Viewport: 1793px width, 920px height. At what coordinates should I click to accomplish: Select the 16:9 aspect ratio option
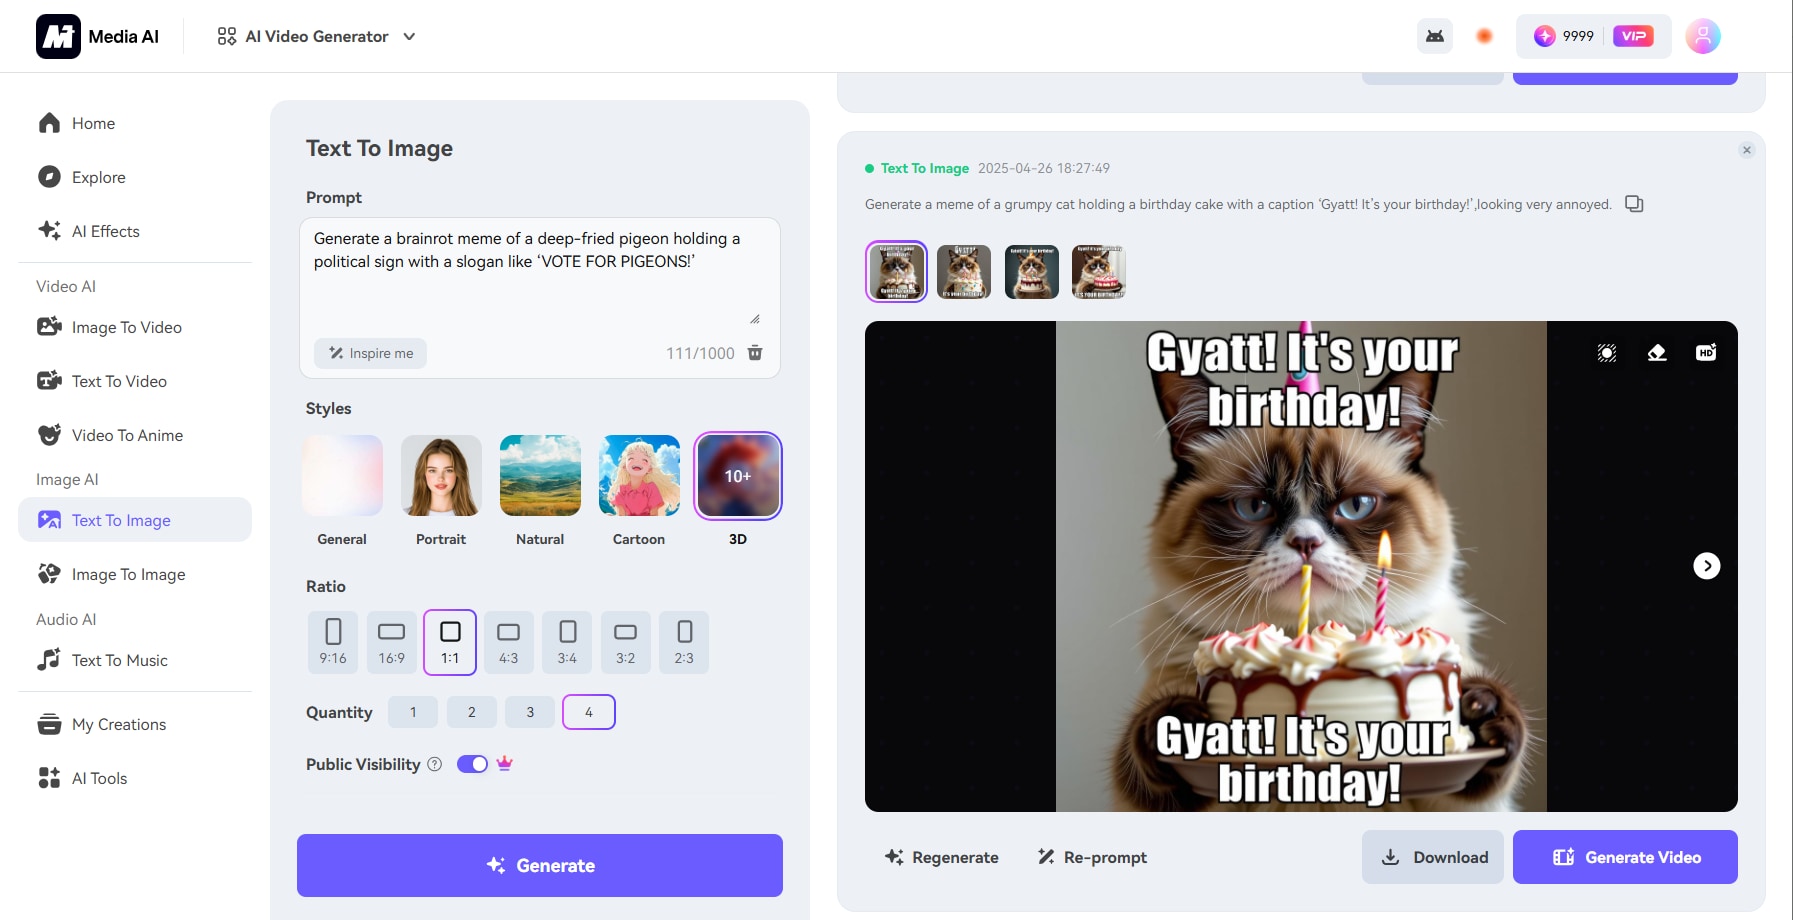click(x=391, y=642)
